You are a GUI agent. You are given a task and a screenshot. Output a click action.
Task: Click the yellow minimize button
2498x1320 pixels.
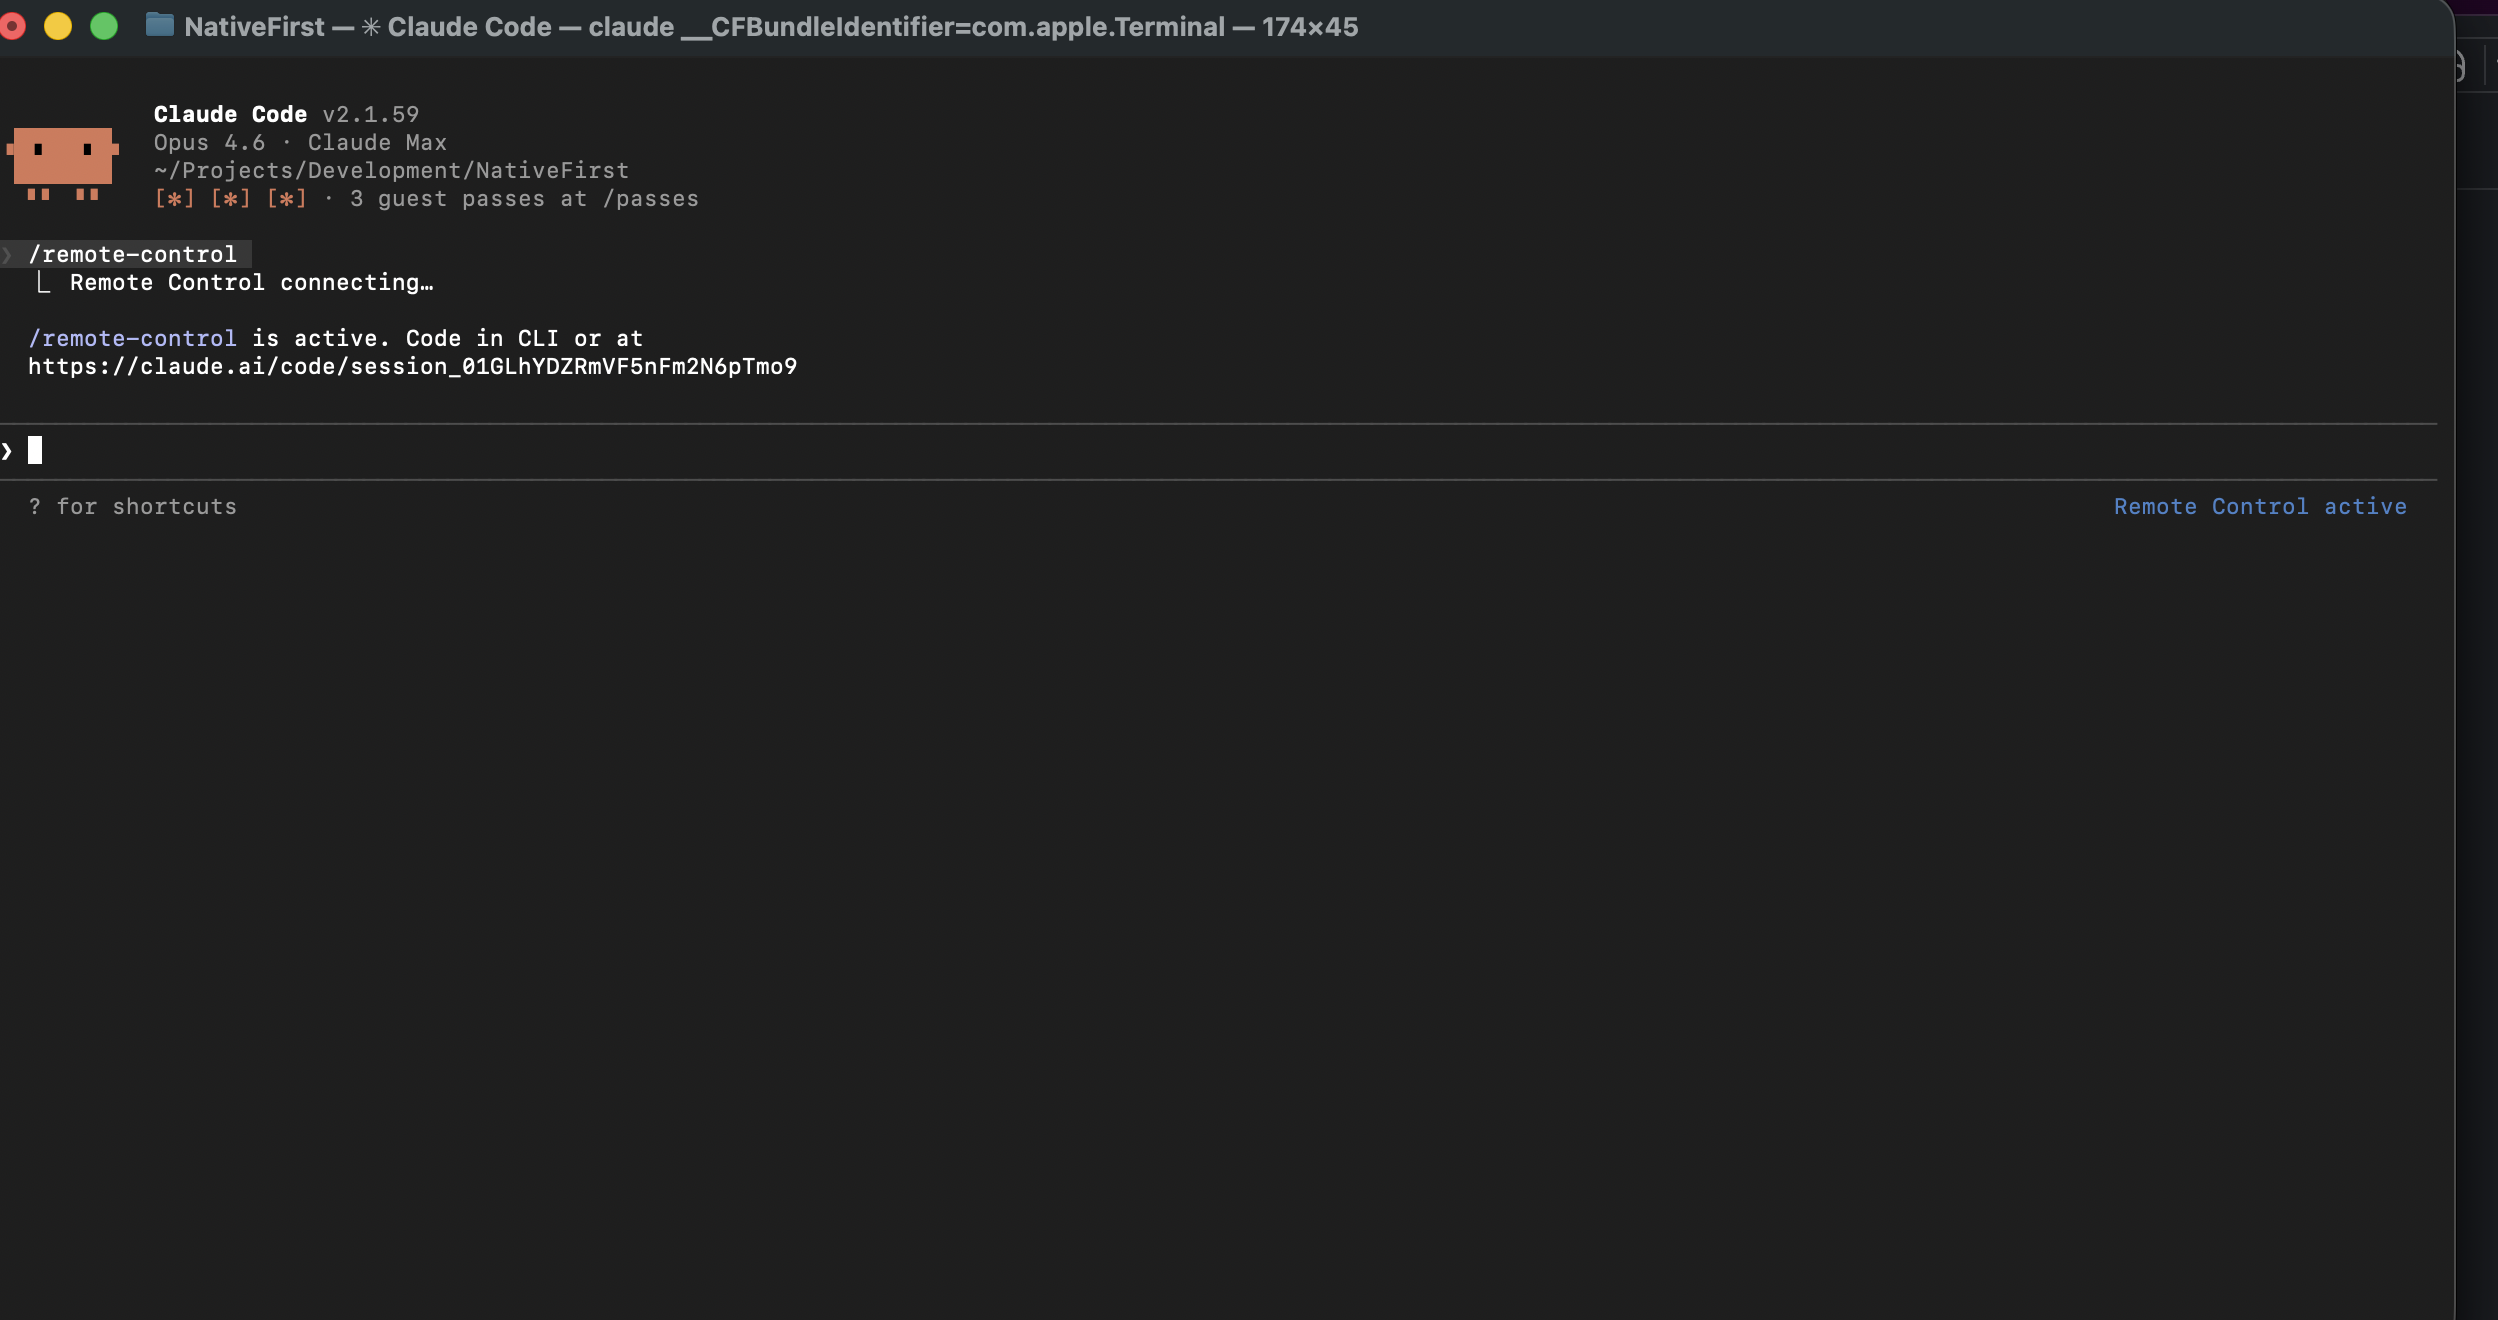pyautogui.click(x=59, y=26)
